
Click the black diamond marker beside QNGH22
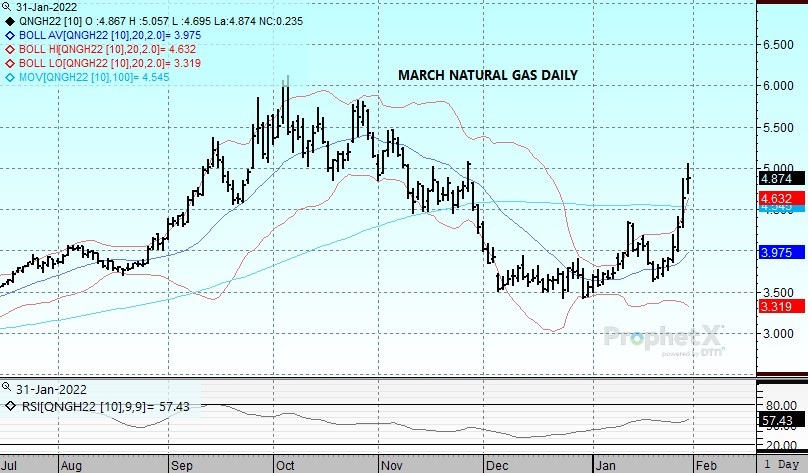click(9, 19)
